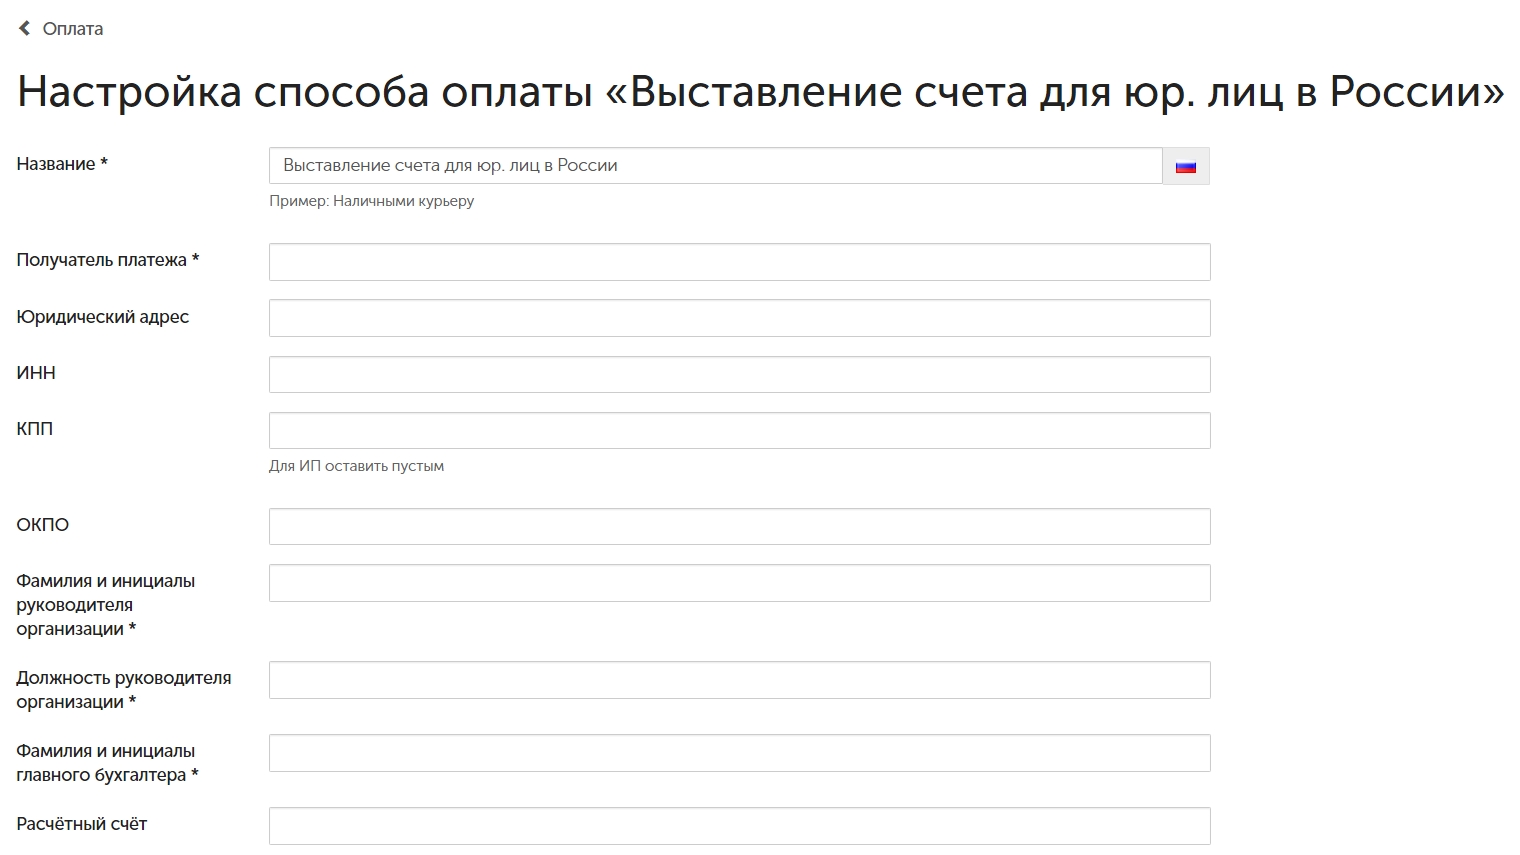Click the Расчётный счёт input box

coord(740,826)
